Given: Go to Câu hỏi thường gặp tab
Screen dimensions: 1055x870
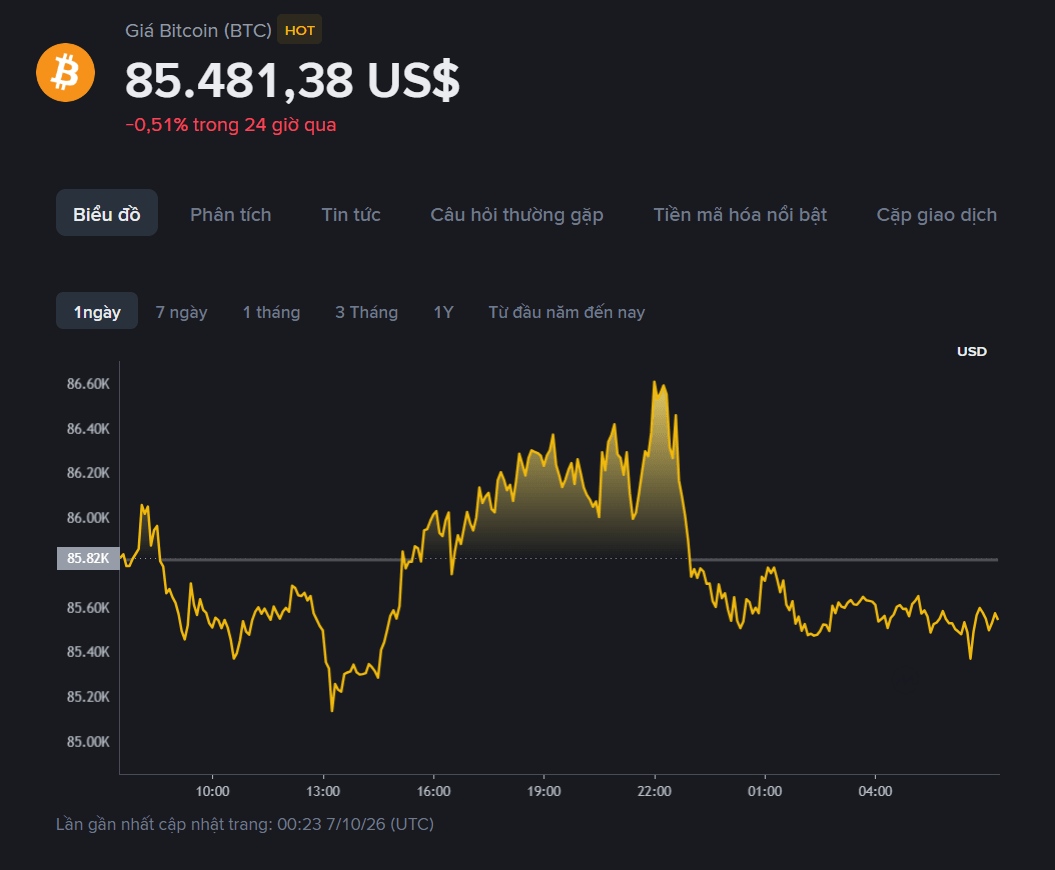Looking at the screenshot, I should point(517,215).
